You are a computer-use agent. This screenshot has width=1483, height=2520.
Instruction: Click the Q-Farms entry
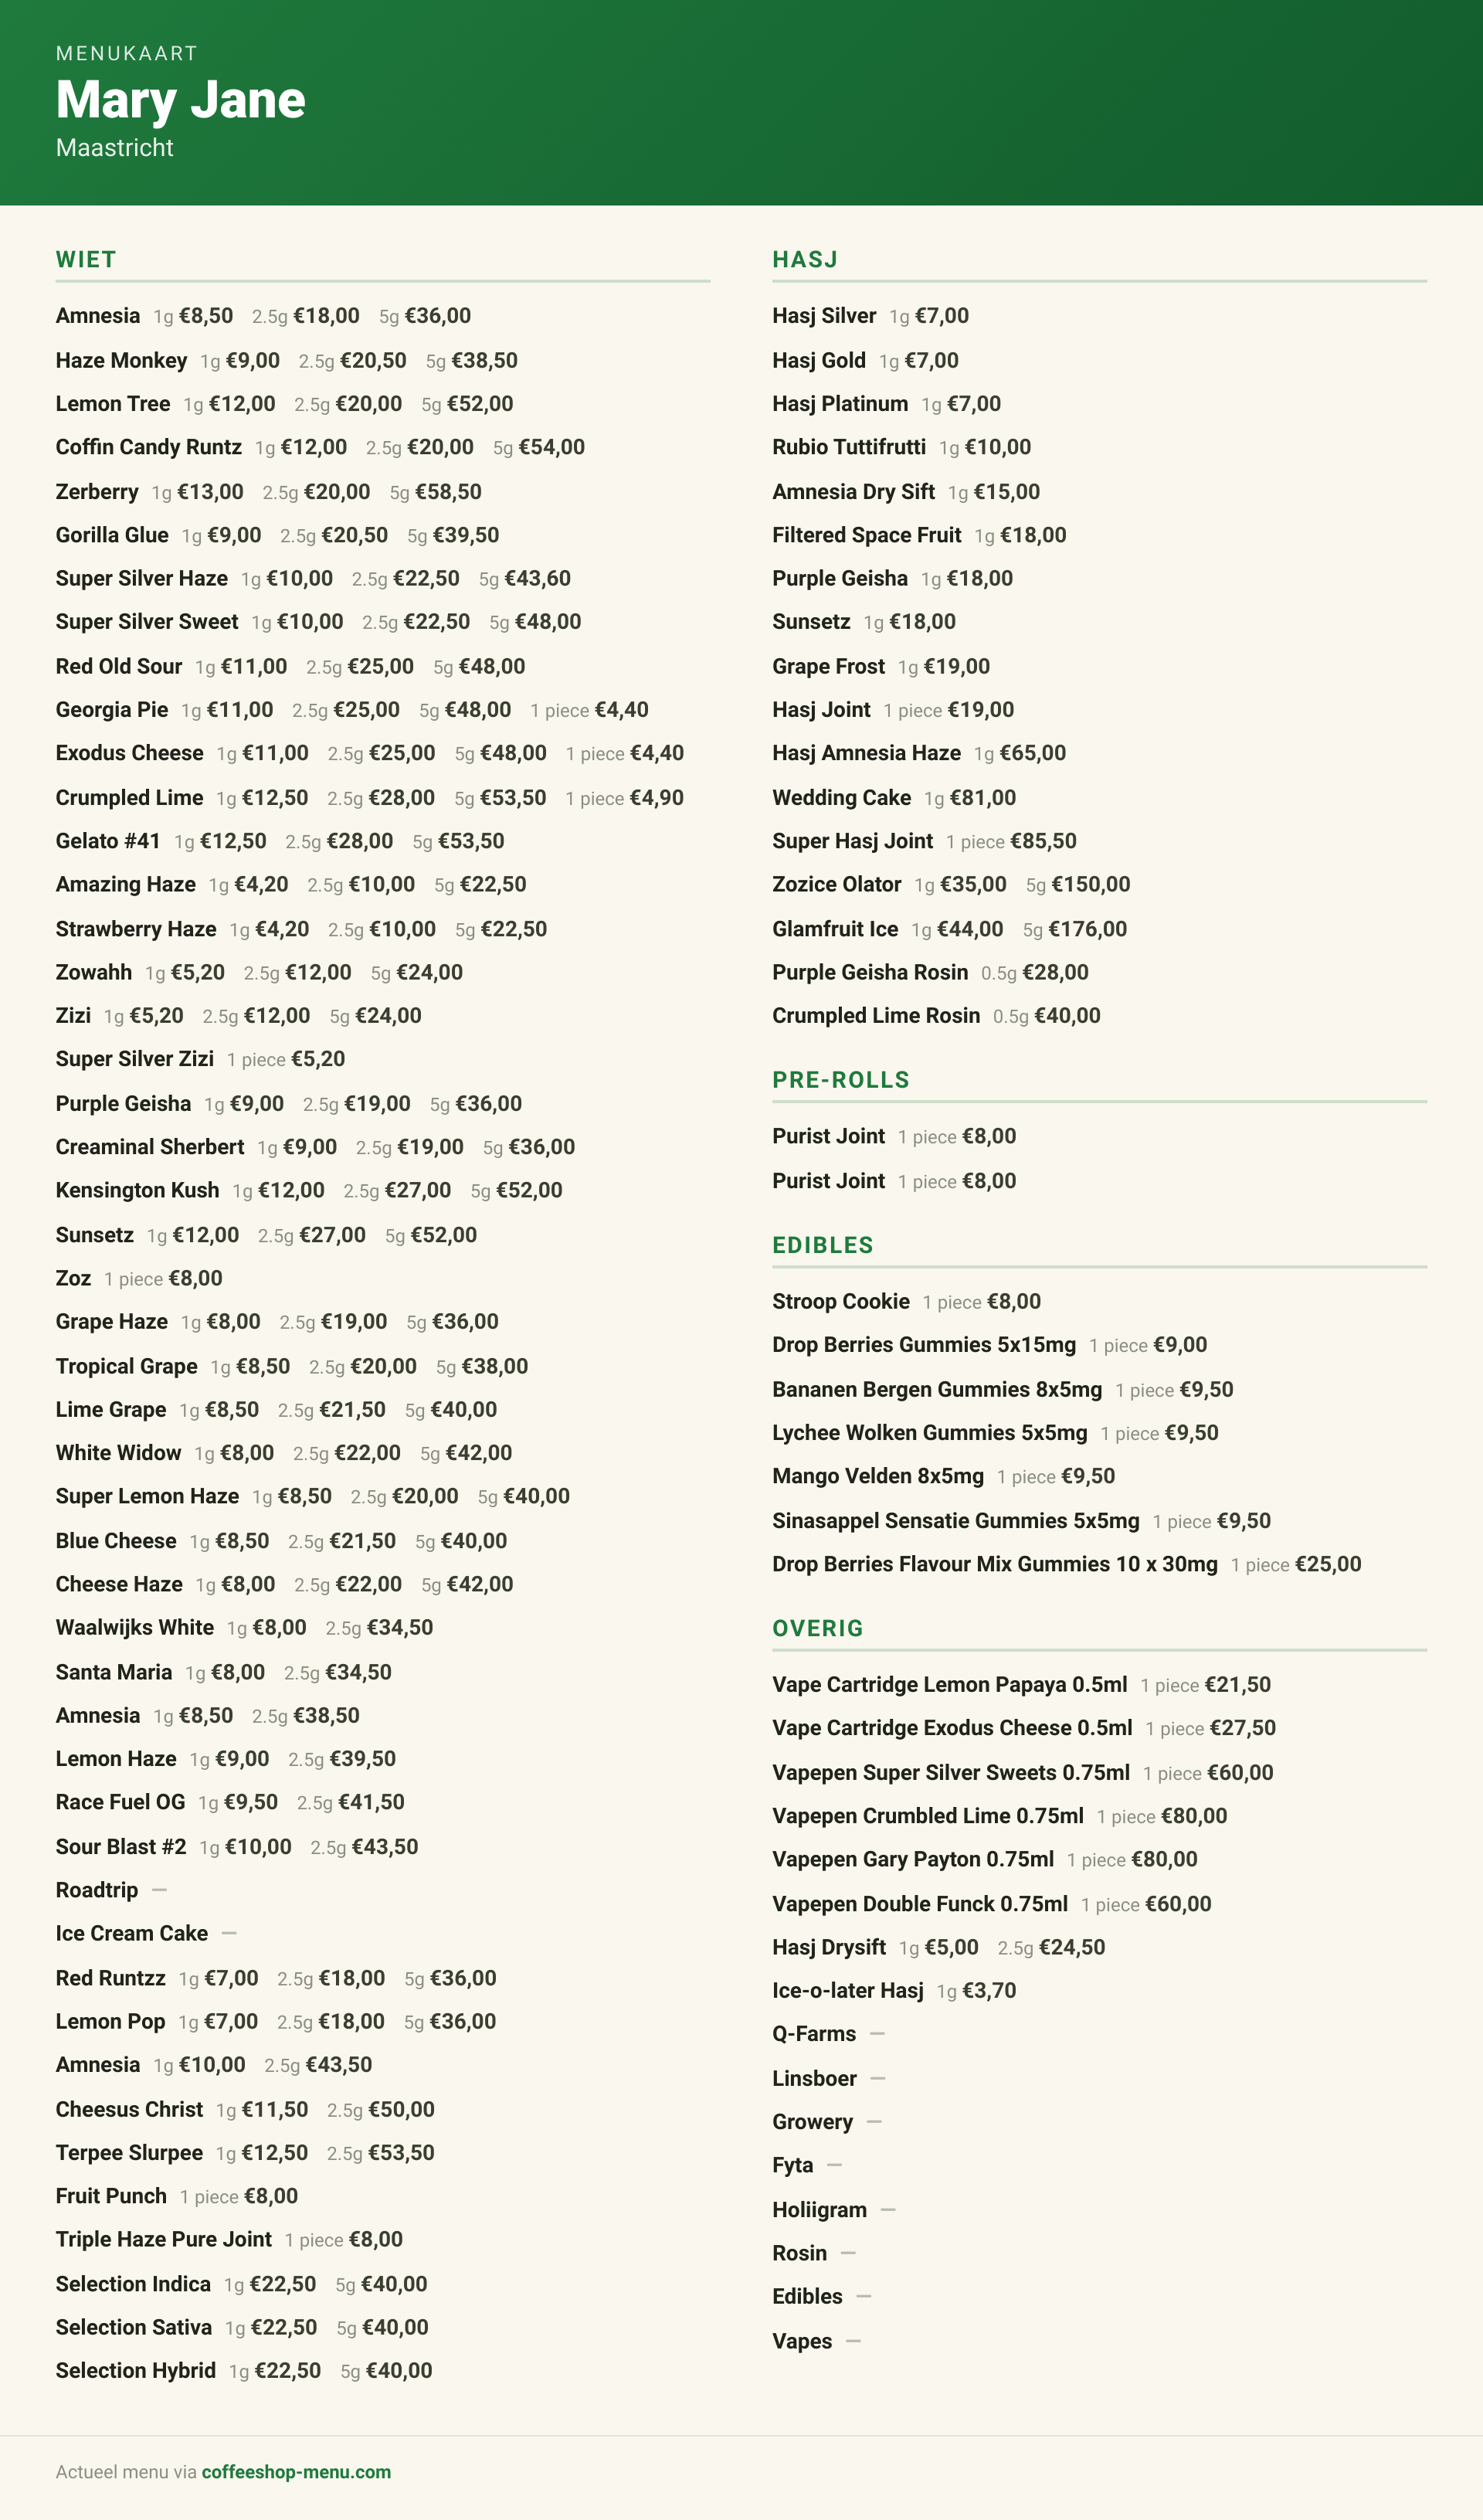[828, 2034]
